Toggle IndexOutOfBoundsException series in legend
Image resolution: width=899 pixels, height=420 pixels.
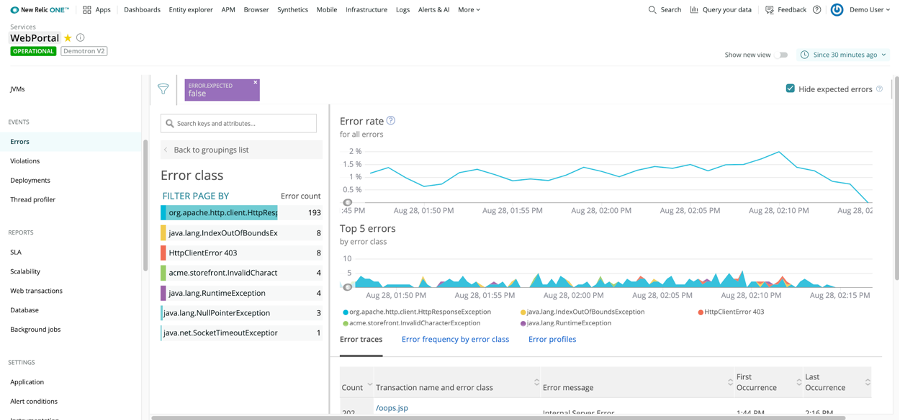582,312
